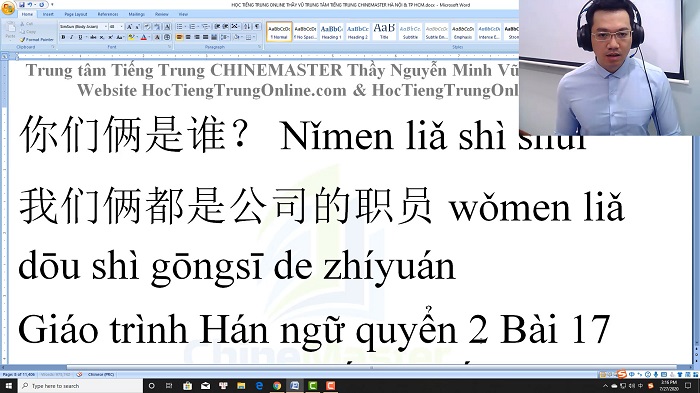Open Google Chrome from the taskbar
Viewport: 700px width, 393px height.
[277, 385]
